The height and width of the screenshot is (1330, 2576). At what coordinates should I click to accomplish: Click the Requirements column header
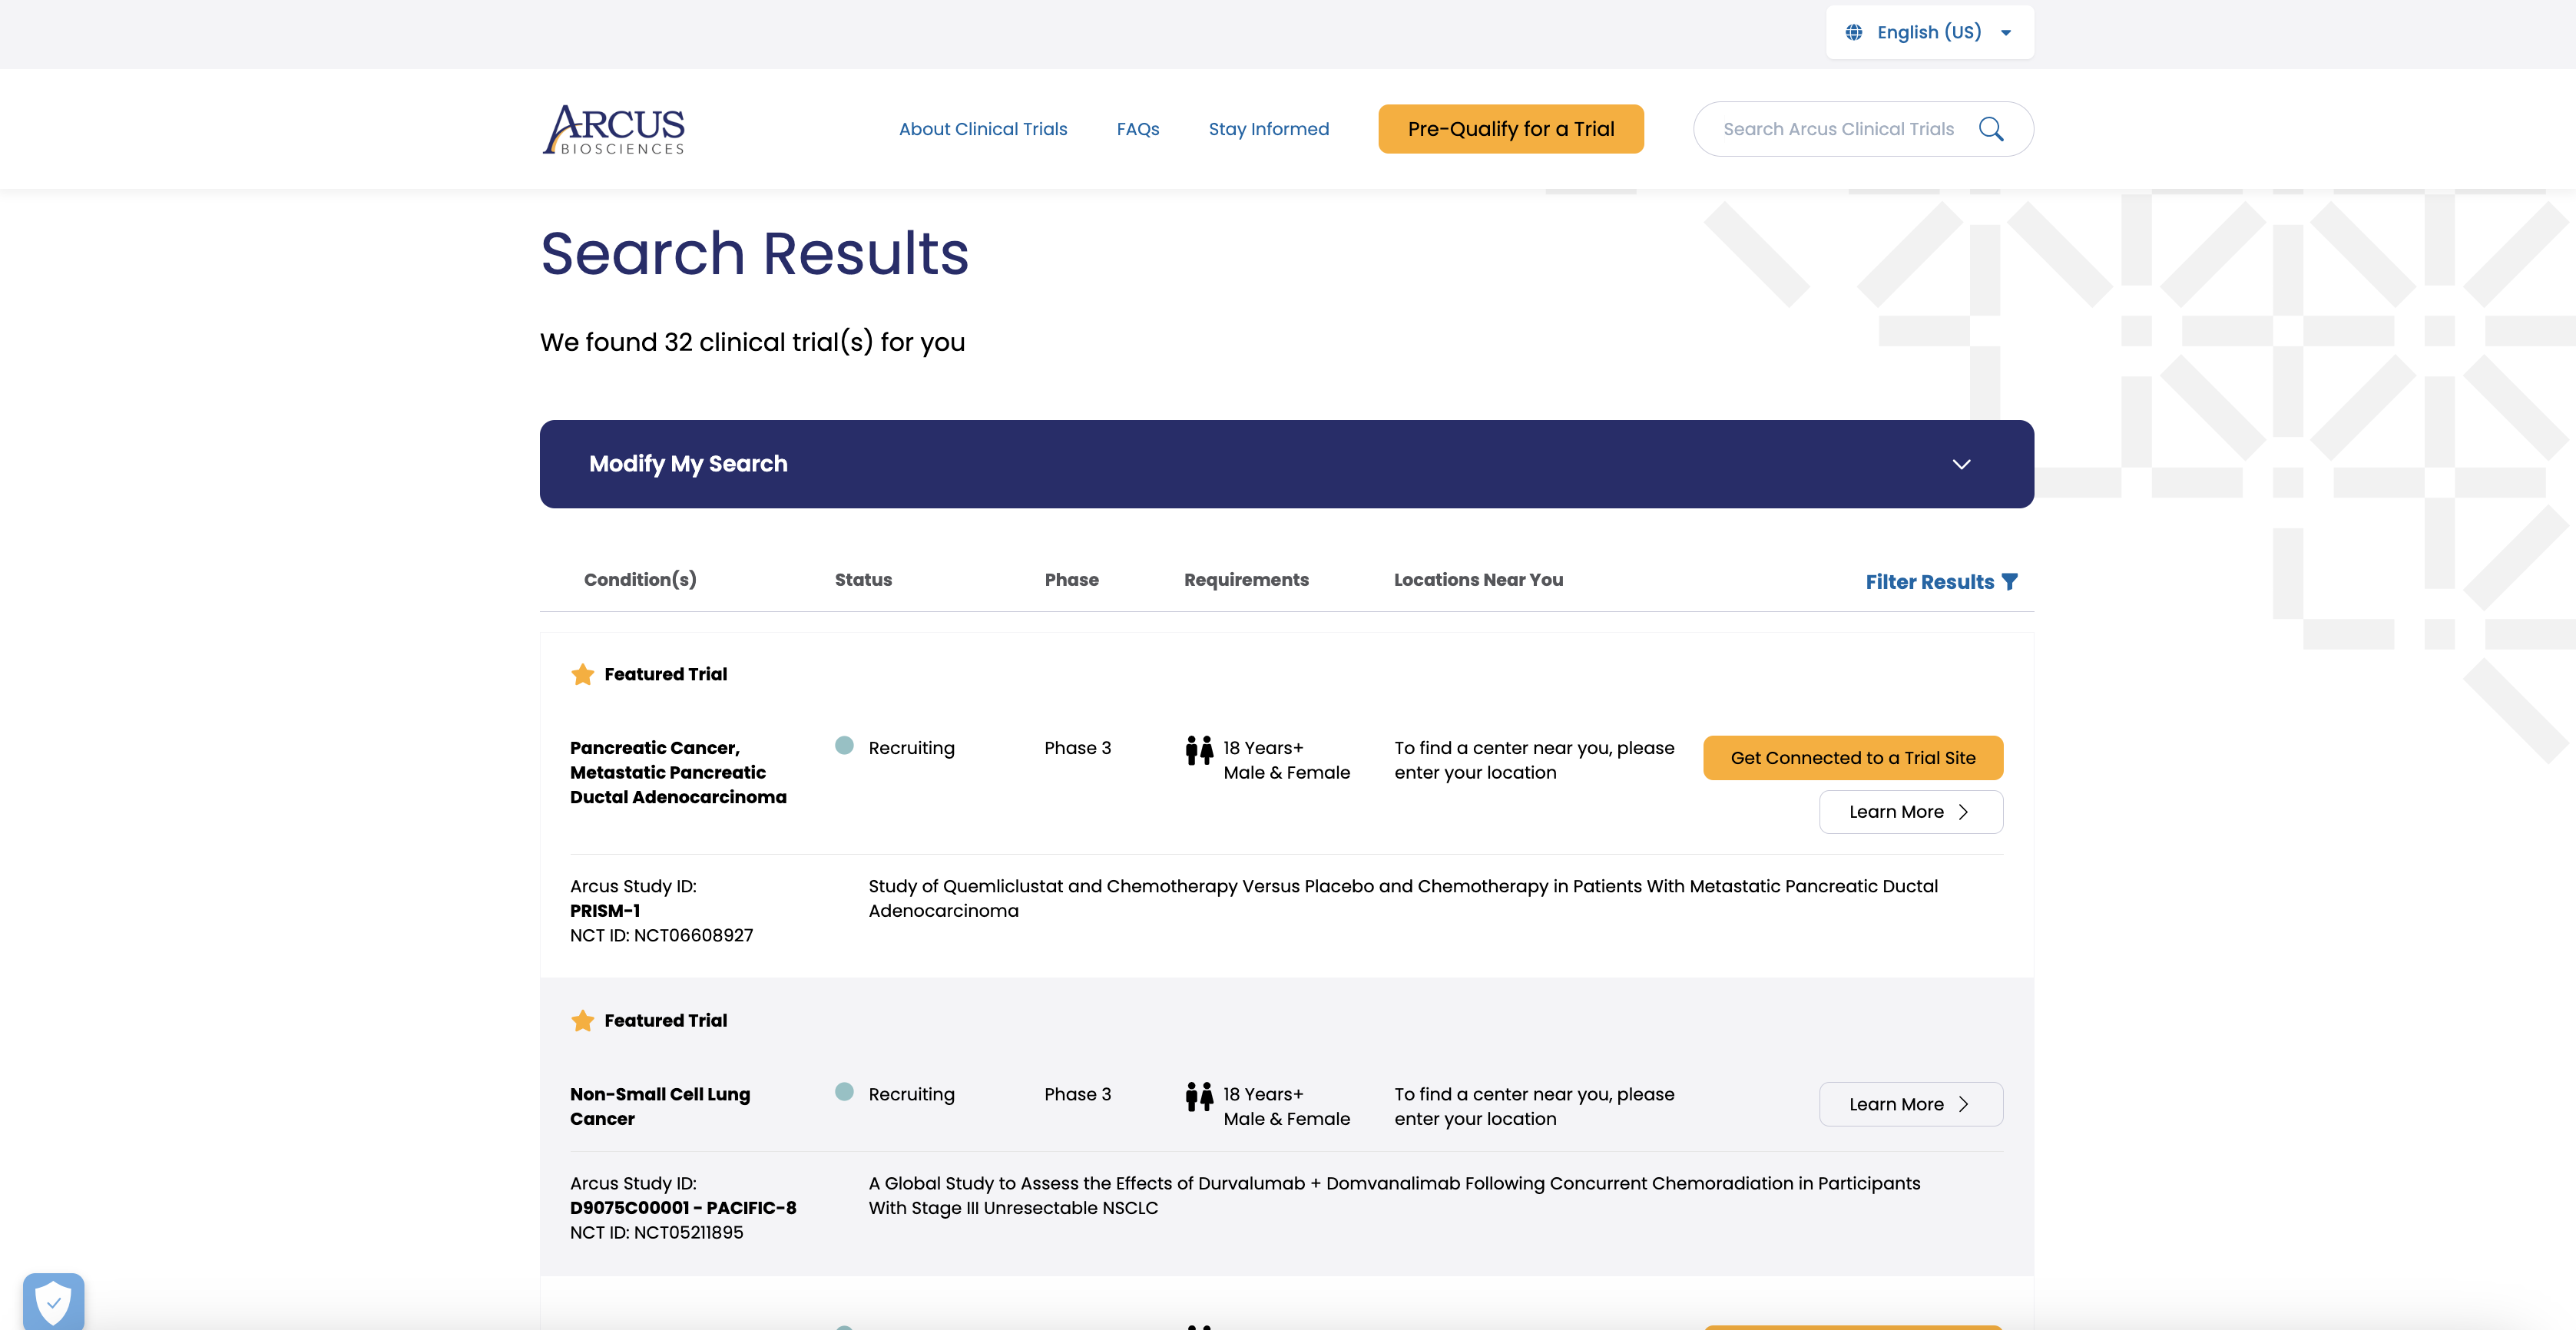[1246, 580]
